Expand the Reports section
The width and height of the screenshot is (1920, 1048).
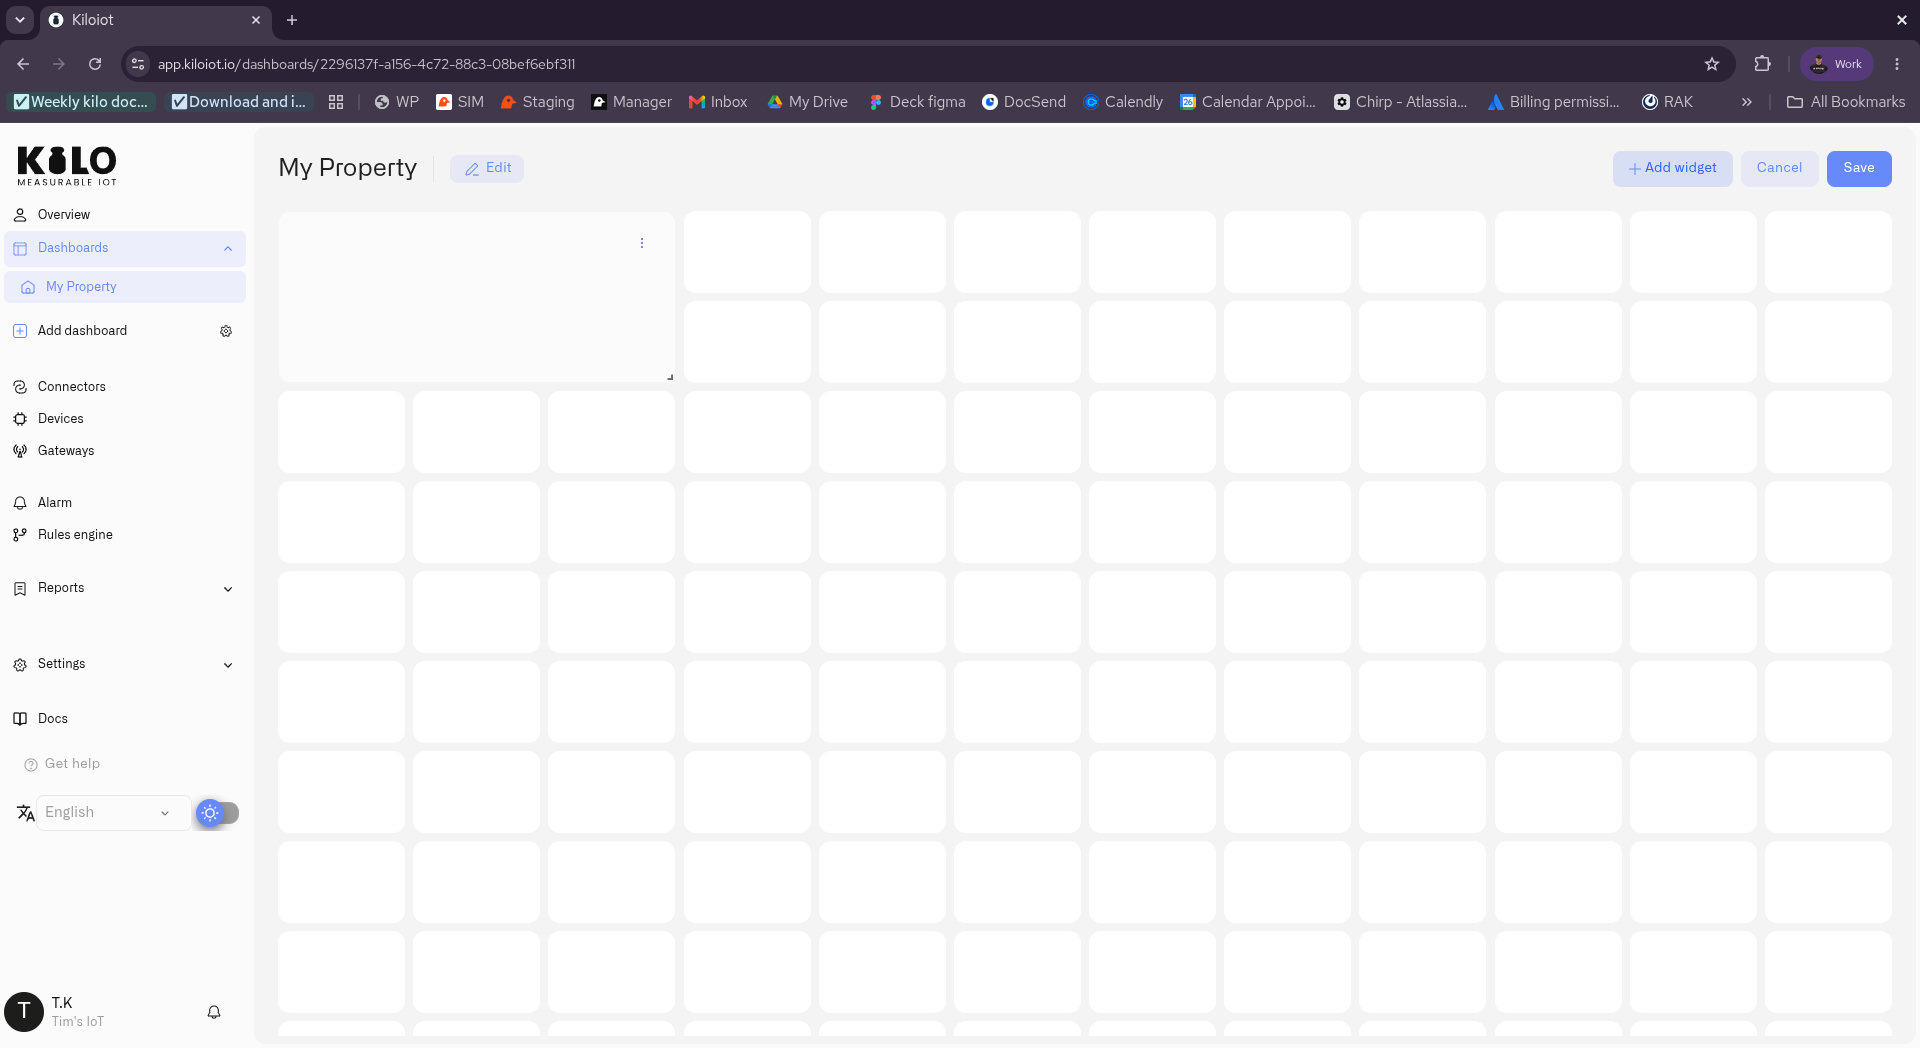125,588
